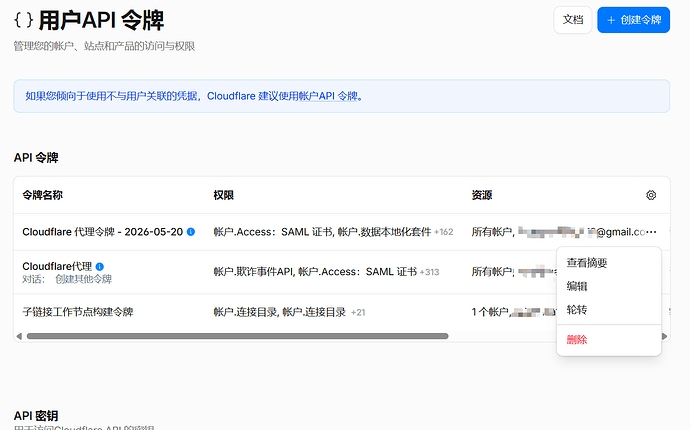Click the 资源 column header
This screenshot has width=690, height=430.
click(482, 195)
